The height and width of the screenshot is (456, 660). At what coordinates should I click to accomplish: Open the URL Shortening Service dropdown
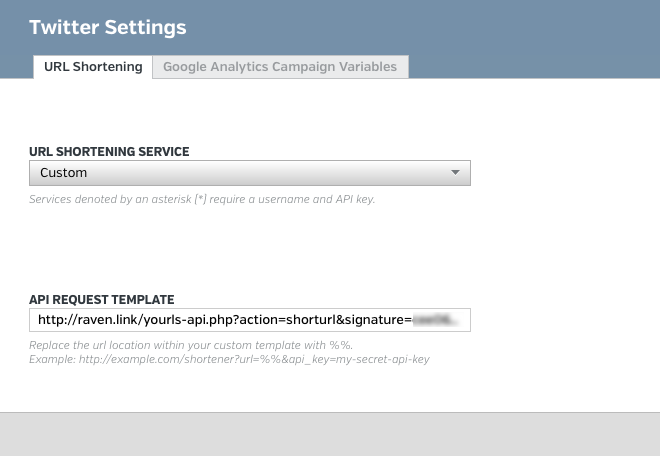click(250, 173)
